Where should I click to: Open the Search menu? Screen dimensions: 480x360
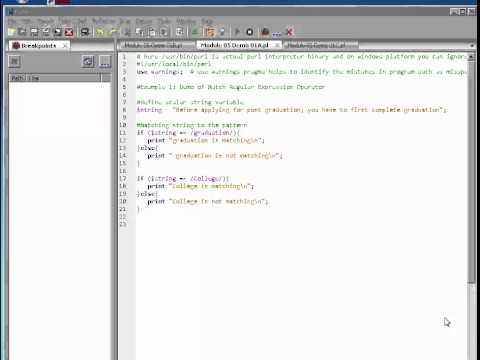[46, 21]
